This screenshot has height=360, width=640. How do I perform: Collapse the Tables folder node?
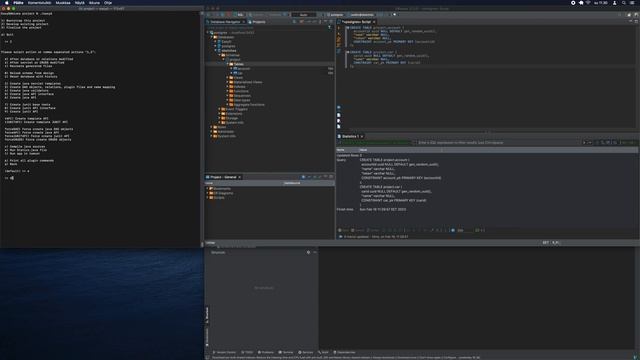(x=227, y=64)
